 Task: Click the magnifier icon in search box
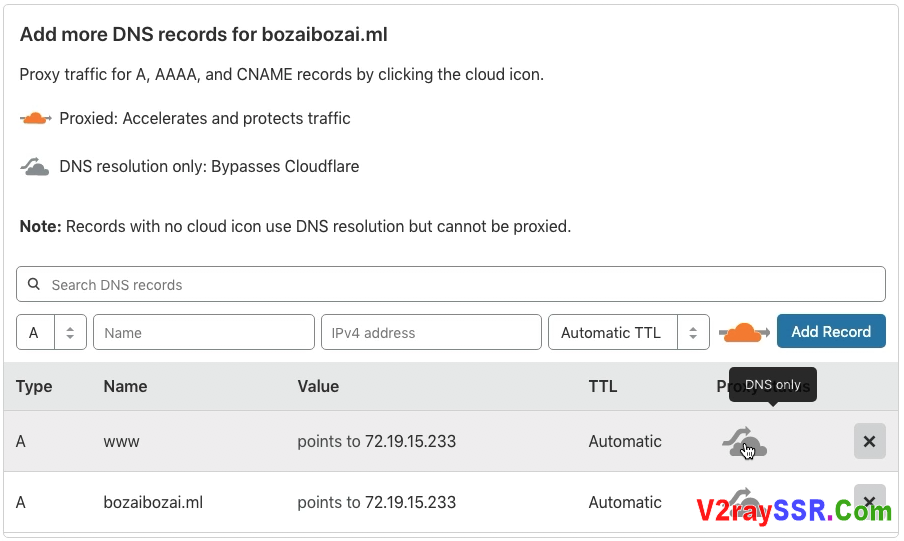click(x=34, y=285)
